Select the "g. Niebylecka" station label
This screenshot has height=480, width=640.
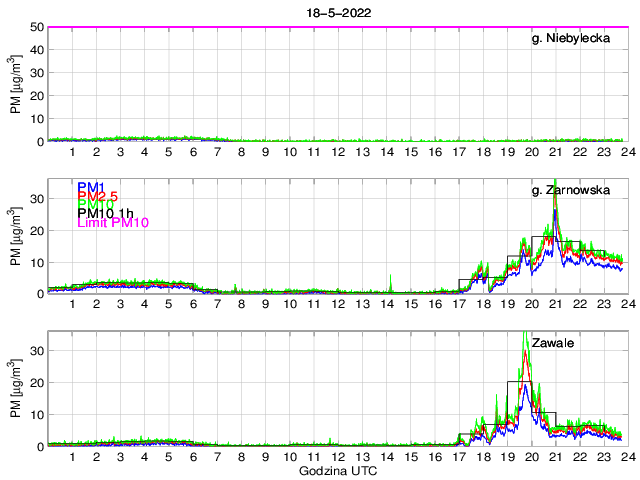[x=571, y=38]
